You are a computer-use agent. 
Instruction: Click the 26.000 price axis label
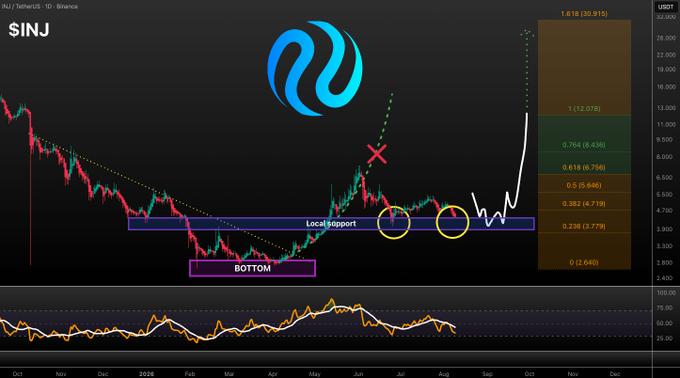(x=666, y=38)
